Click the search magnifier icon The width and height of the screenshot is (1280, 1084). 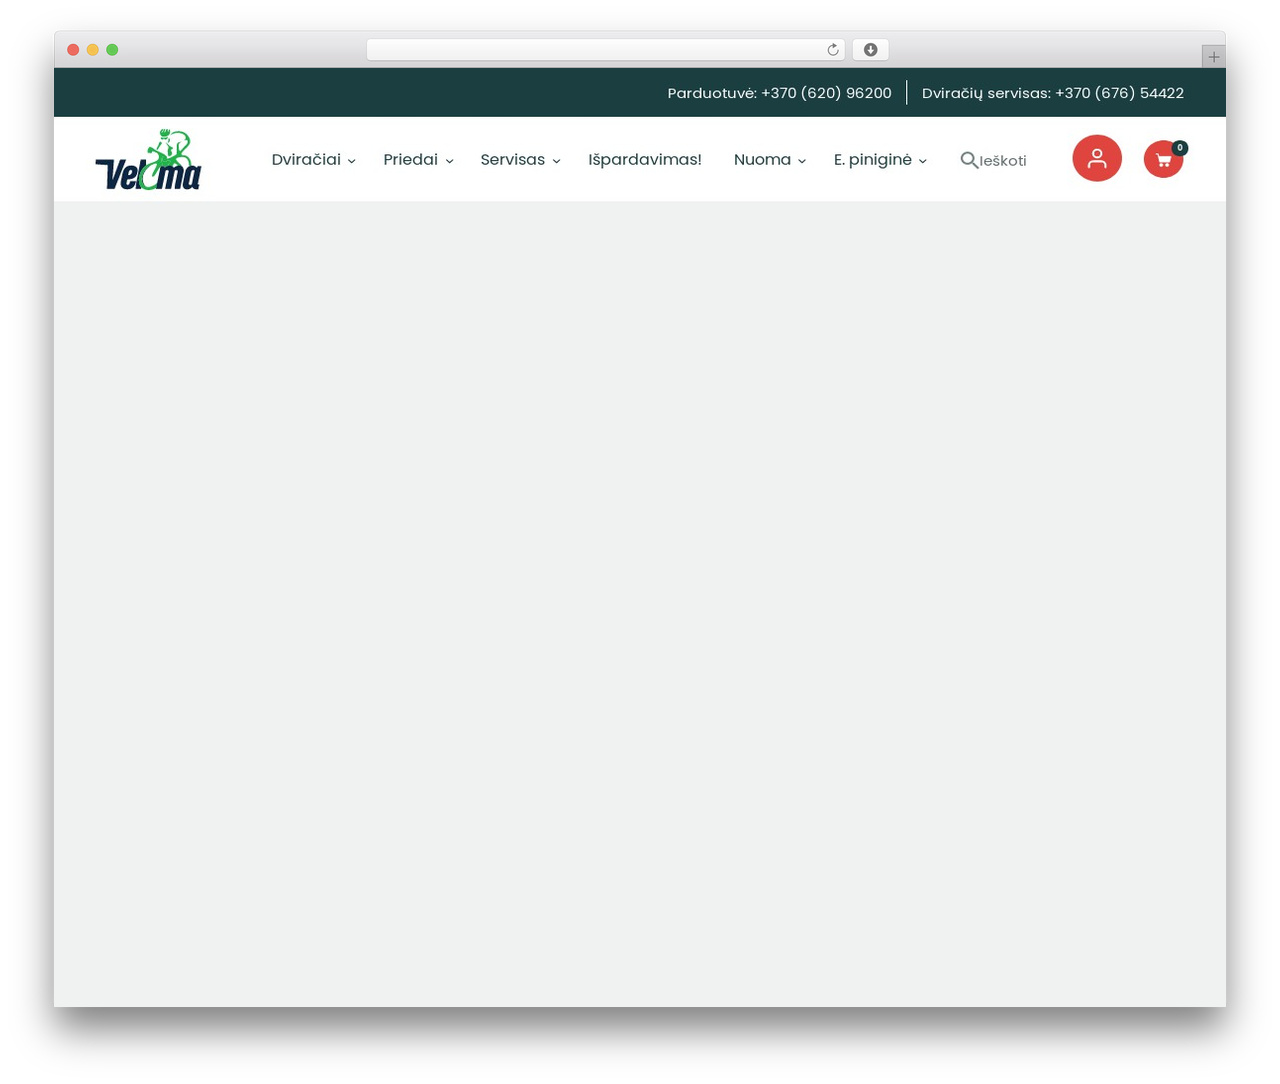969,160
